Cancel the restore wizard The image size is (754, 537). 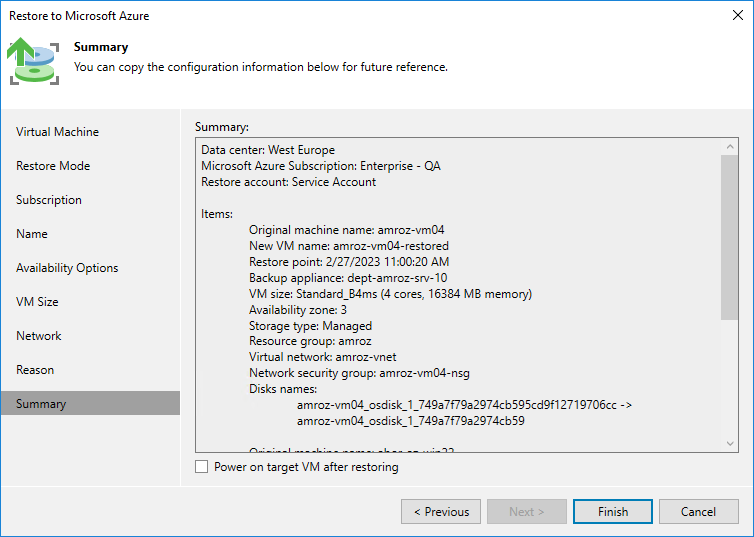(x=698, y=512)
